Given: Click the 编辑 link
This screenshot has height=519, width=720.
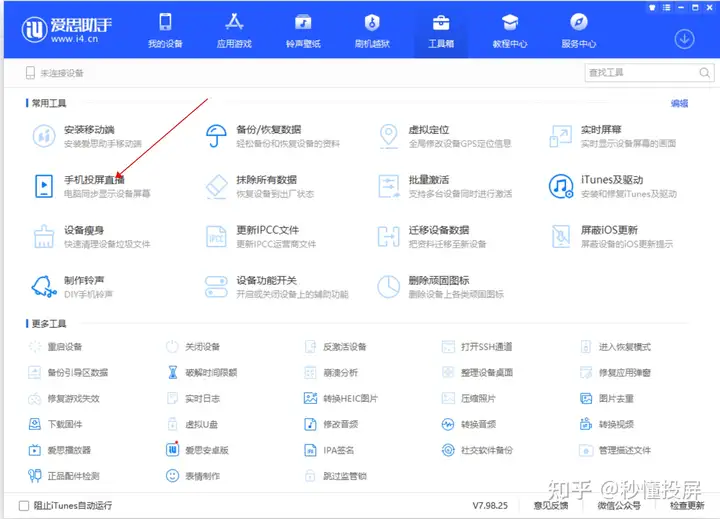Looking at the screenshot, I should (x=680, y=103).
